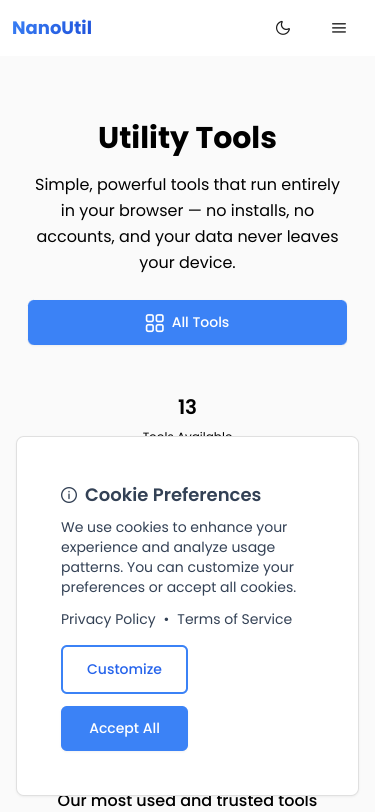Image resolution: width=375 pixels, height=812 pixels.
Task: Click blank header space beside the NanoUtil logo
Action: click(x=181, y=28)
